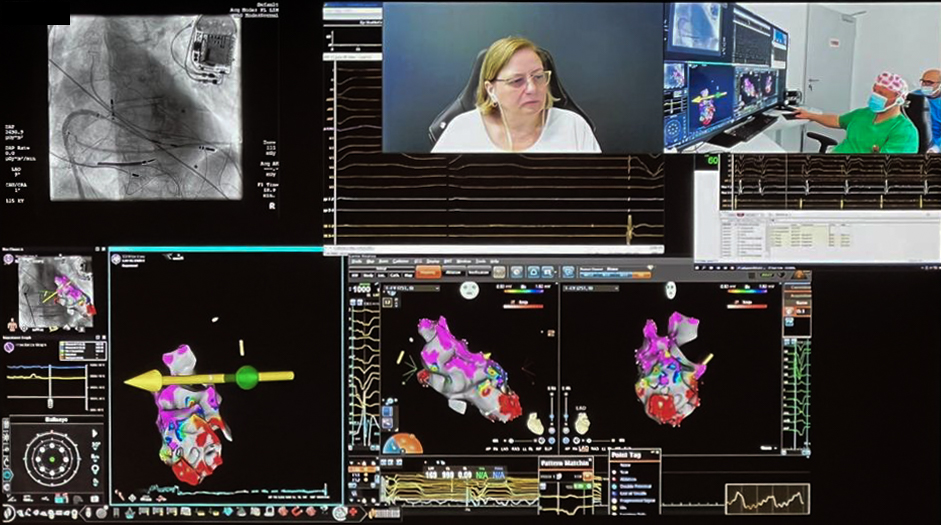Click the fluoroscopy X-ray image at top left

[145, 107]
